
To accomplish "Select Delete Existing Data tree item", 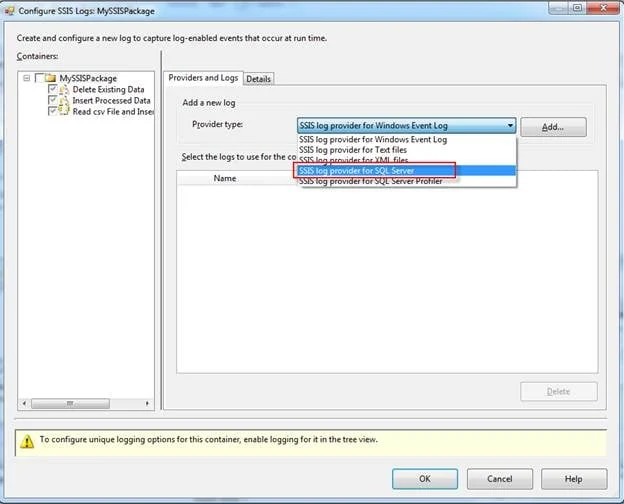I will [108, 89].
